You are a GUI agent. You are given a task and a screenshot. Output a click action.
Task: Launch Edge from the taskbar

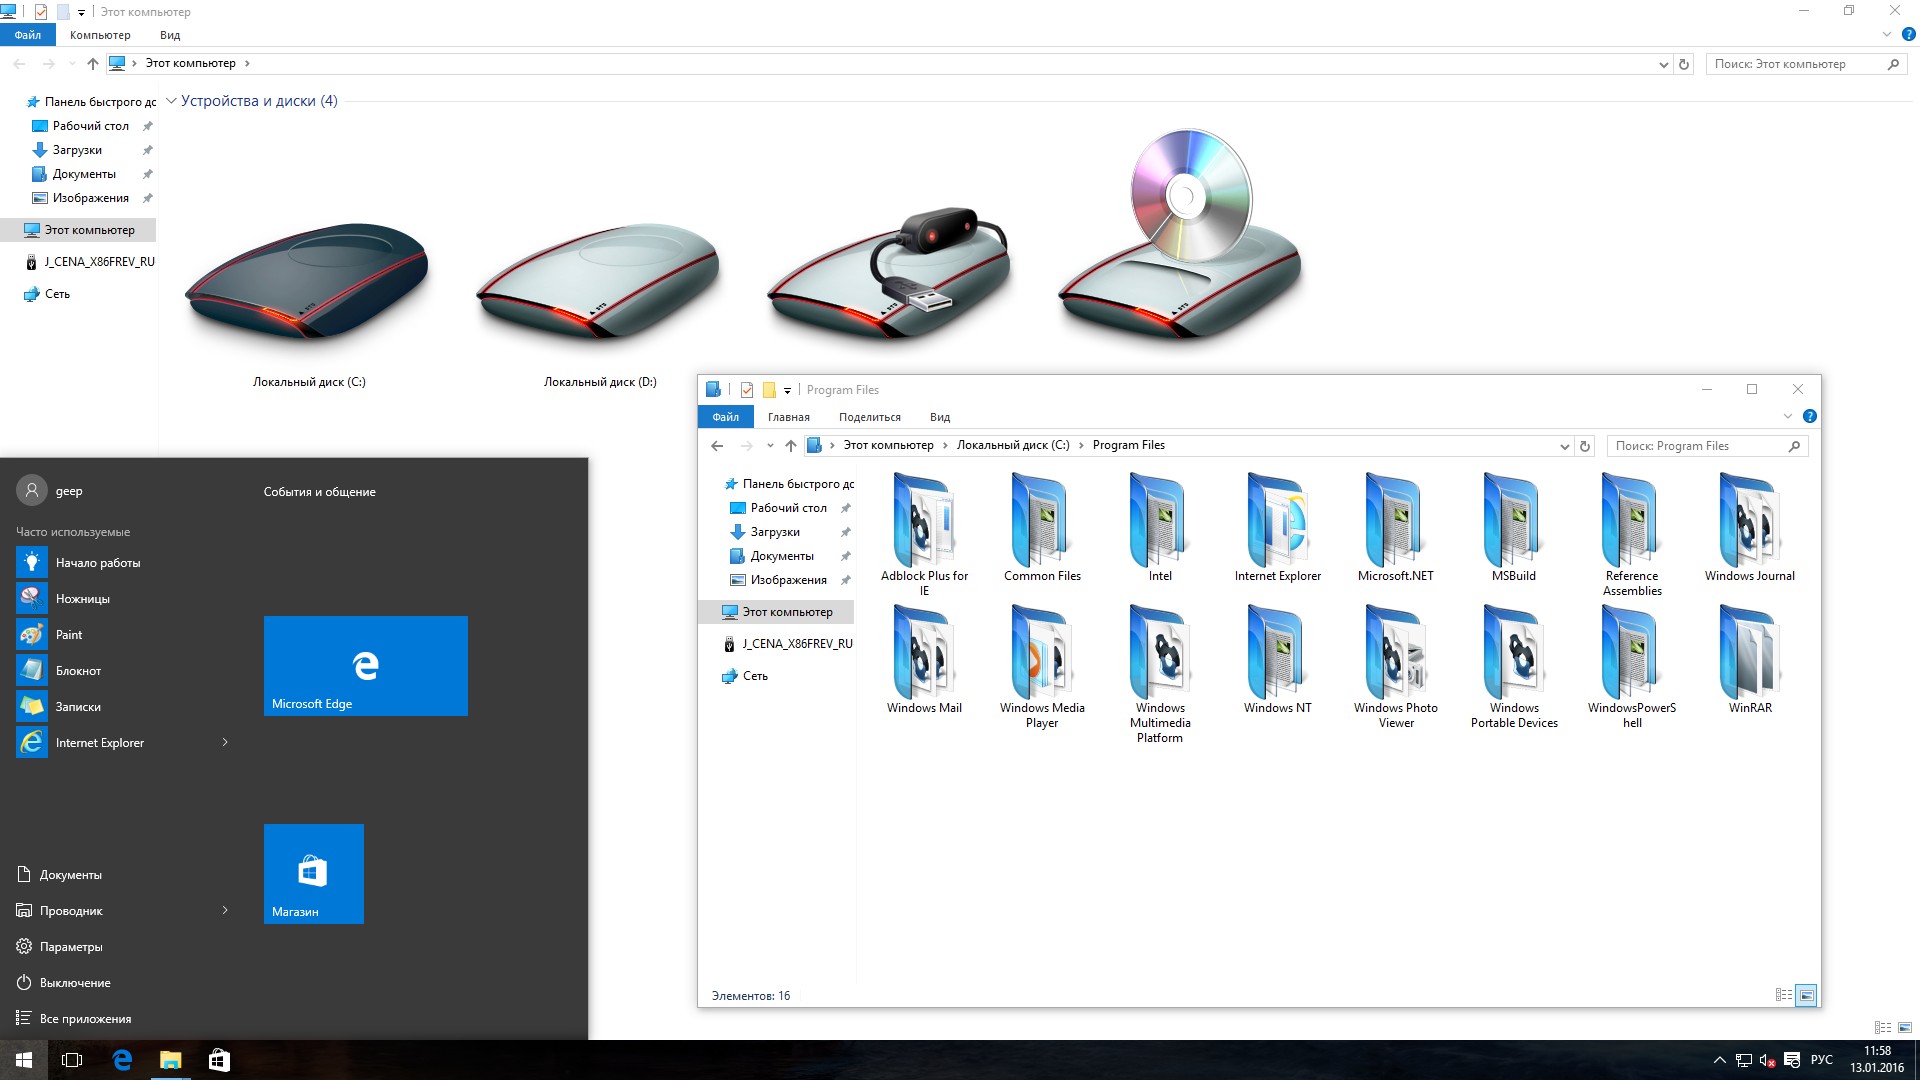coord(122,1060)
